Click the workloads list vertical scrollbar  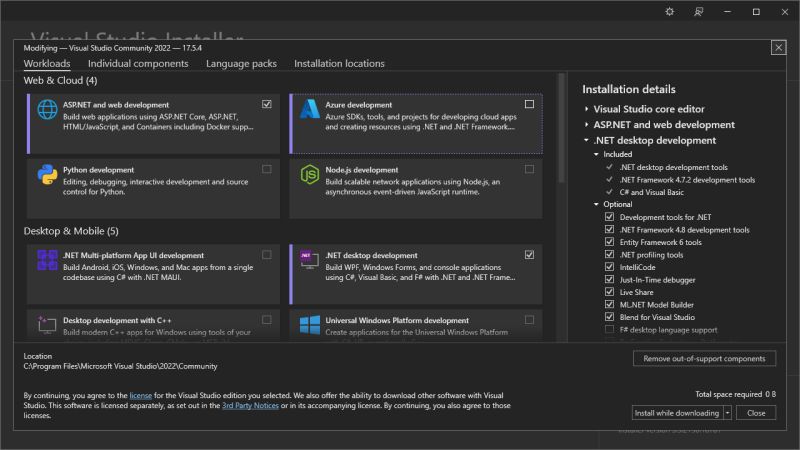[x=561, y=129]
